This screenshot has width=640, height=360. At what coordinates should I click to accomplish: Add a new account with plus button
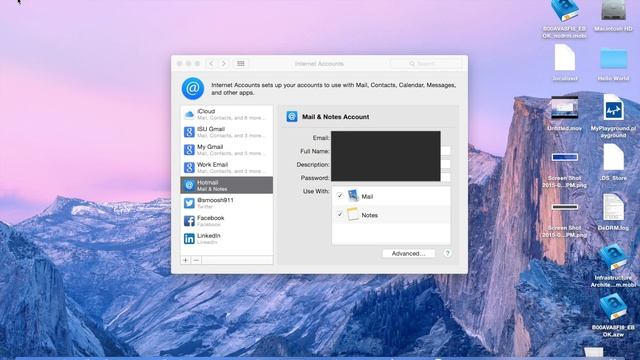tap(186, 260)
